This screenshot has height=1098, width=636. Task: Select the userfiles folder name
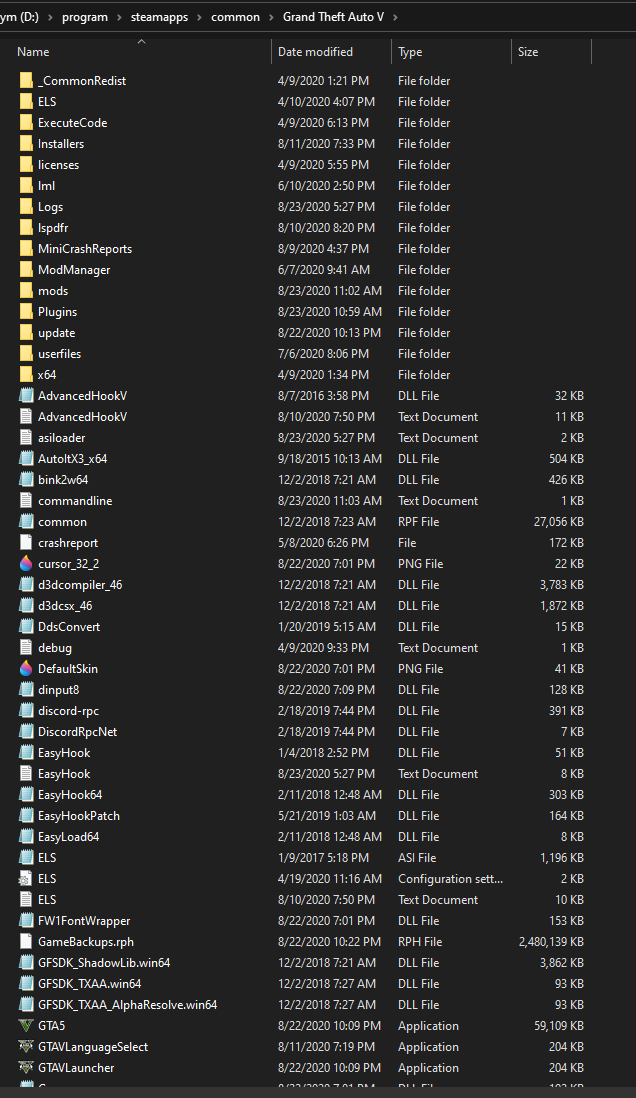(x=60, y=354)
